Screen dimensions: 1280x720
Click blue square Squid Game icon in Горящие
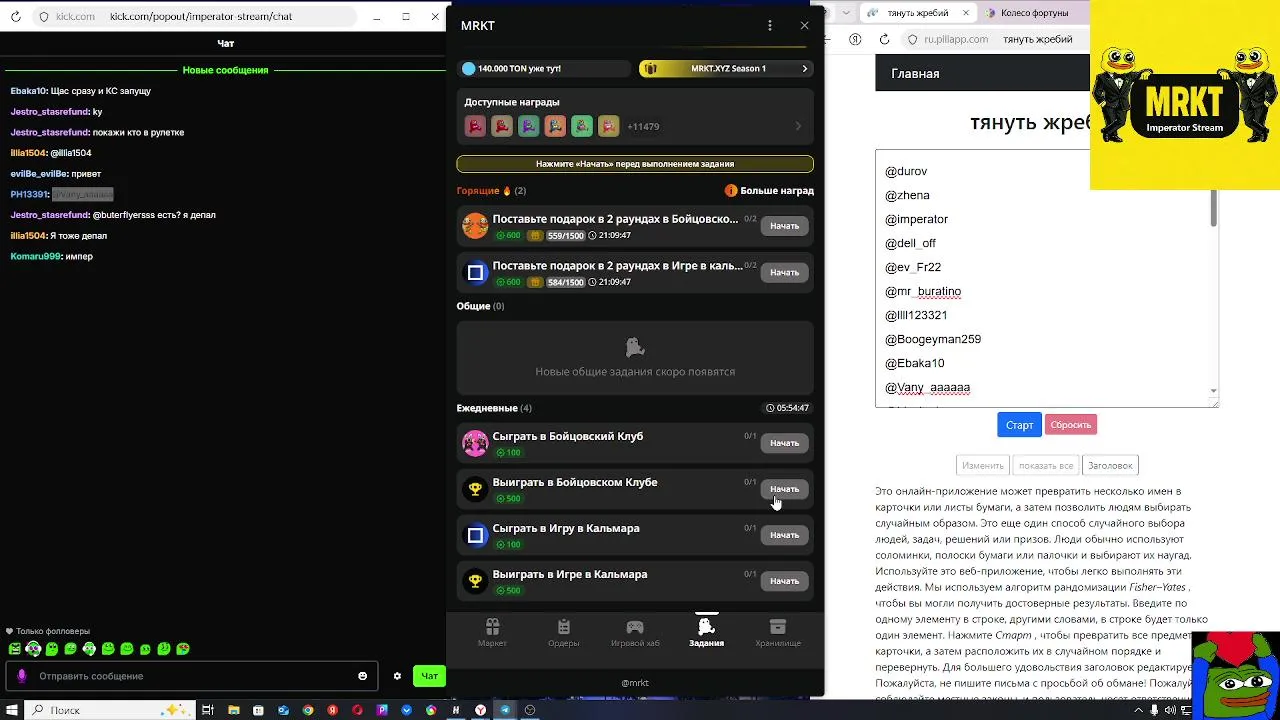pos(475,272)
